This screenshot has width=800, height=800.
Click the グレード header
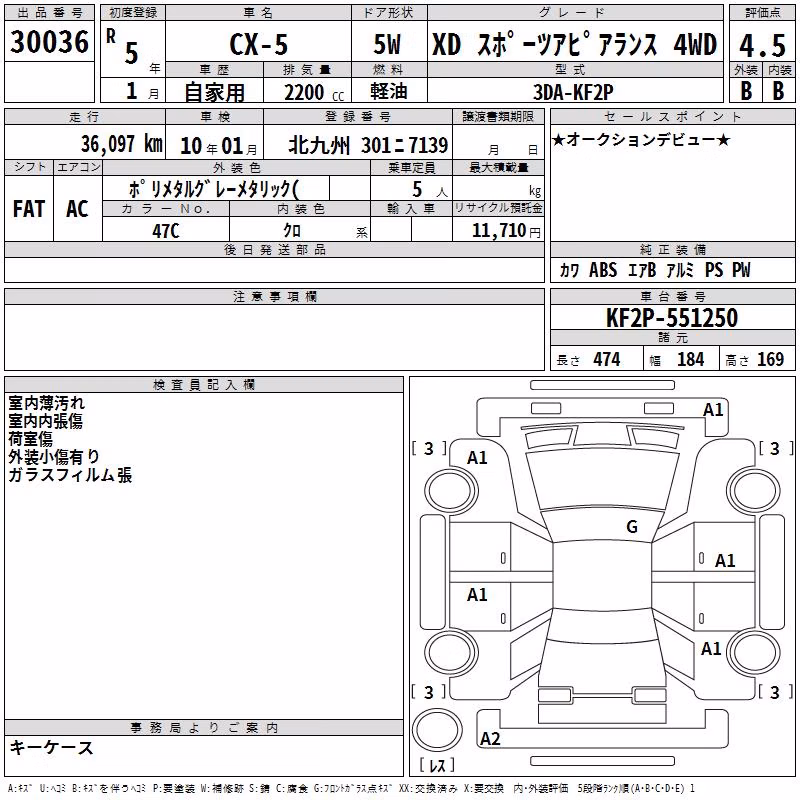575,13
